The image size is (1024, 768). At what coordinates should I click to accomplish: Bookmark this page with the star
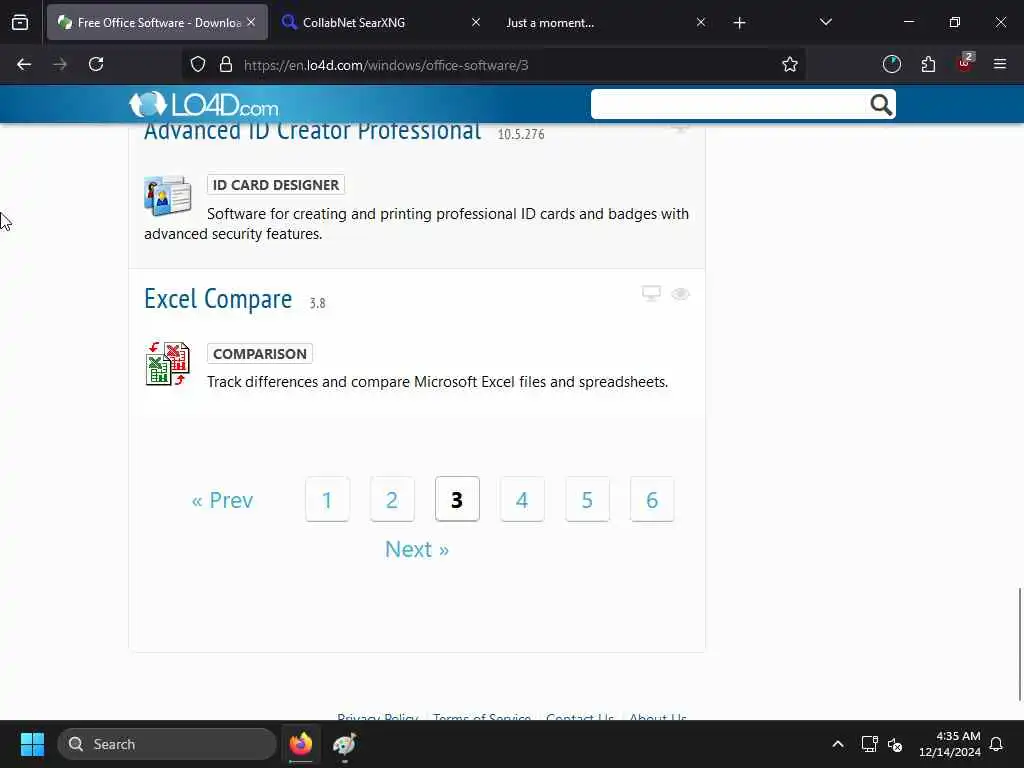[x=790, y=65]
